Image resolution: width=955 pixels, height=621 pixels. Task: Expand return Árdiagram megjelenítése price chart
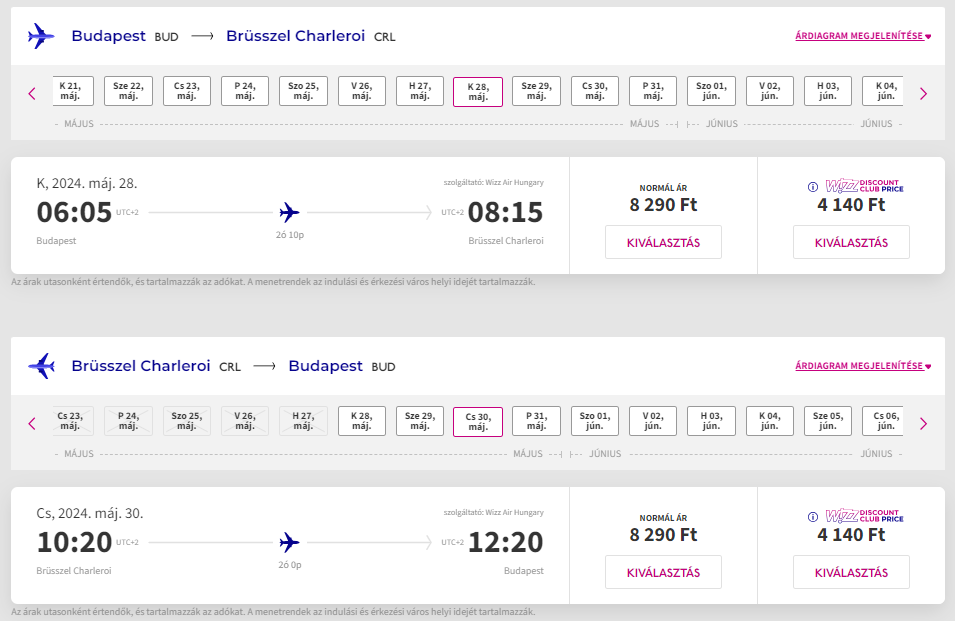863,366
